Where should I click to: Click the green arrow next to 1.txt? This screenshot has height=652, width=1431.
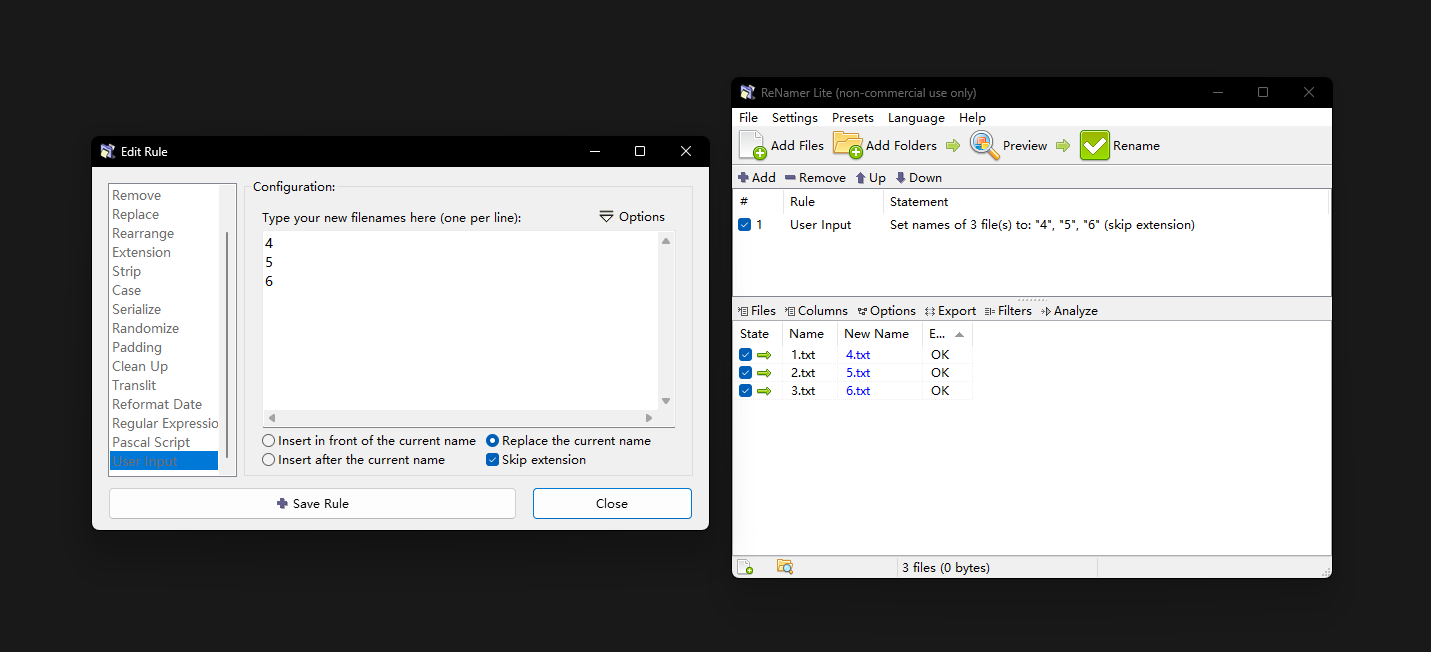pos(764,355)
